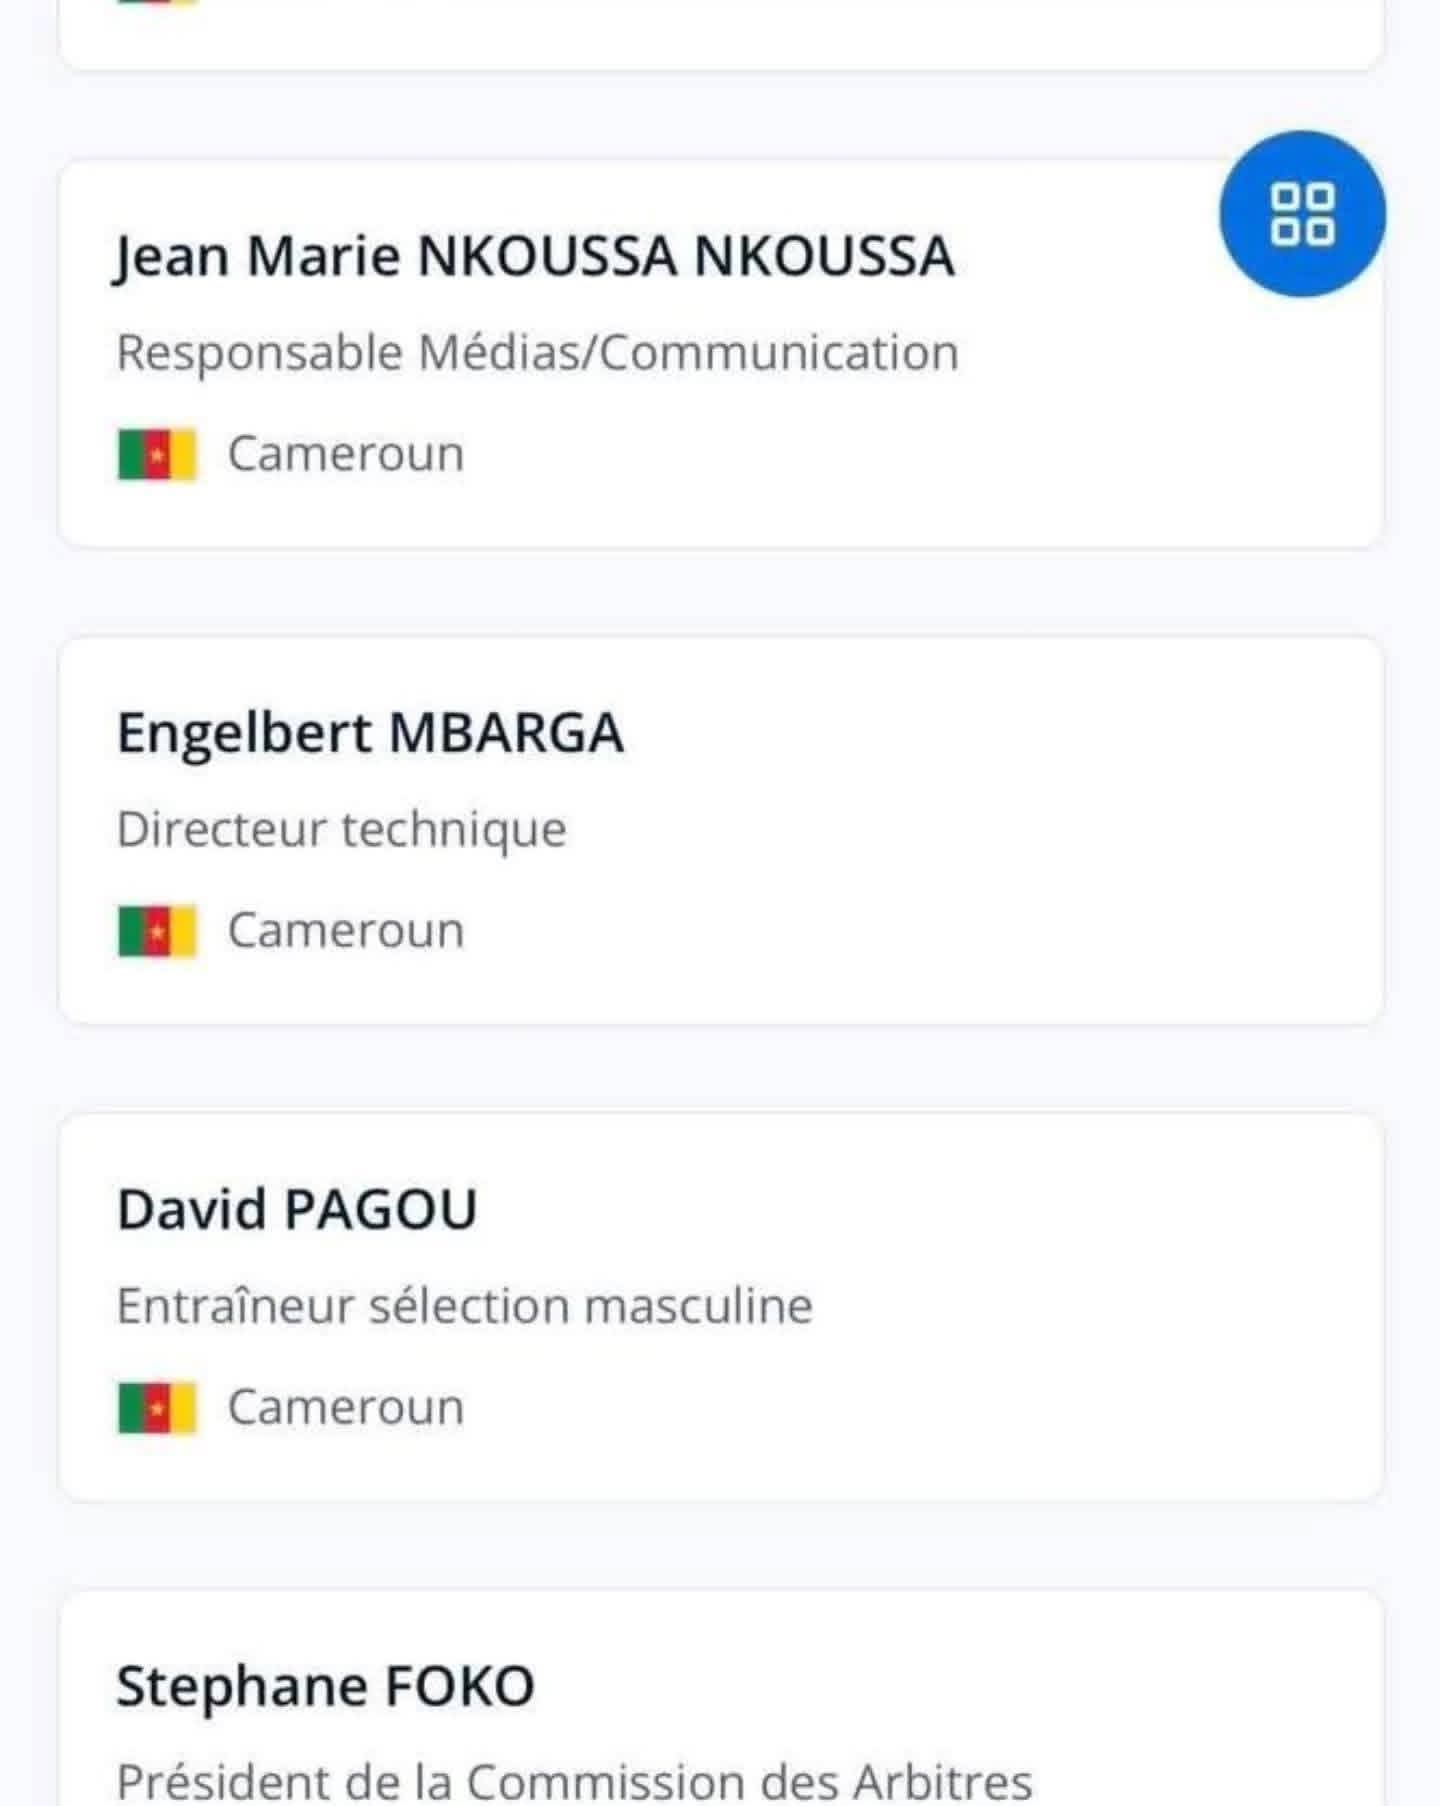Click the Cameroun label in Mbarga's card
Image resolution: width=1440 pixels, height=1806 pixels.
[346, 931]
